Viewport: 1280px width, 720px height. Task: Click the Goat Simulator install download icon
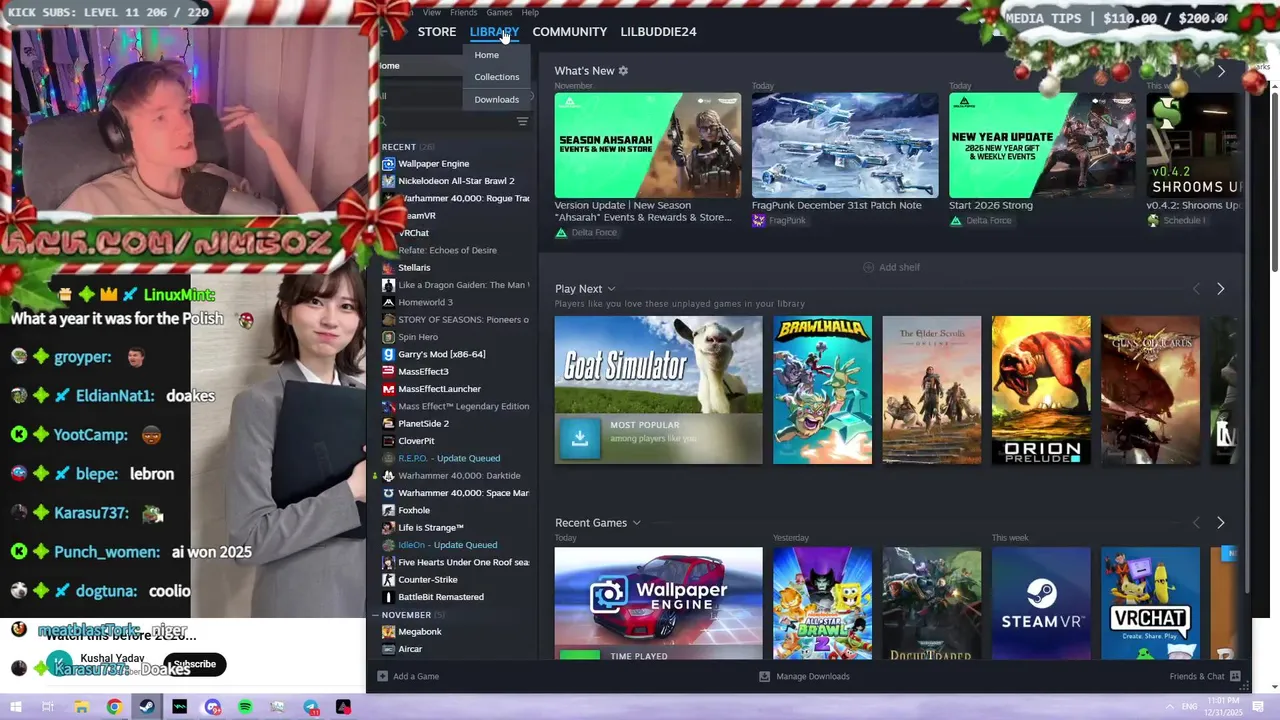(x=580, y=438)
